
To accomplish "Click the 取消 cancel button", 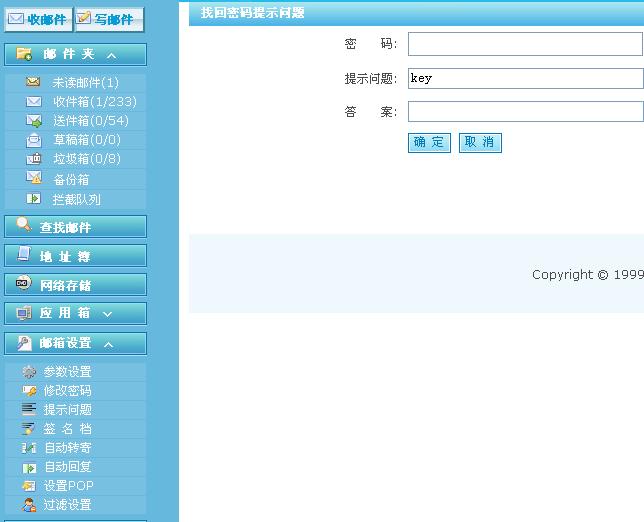I will tap(480, 143).
